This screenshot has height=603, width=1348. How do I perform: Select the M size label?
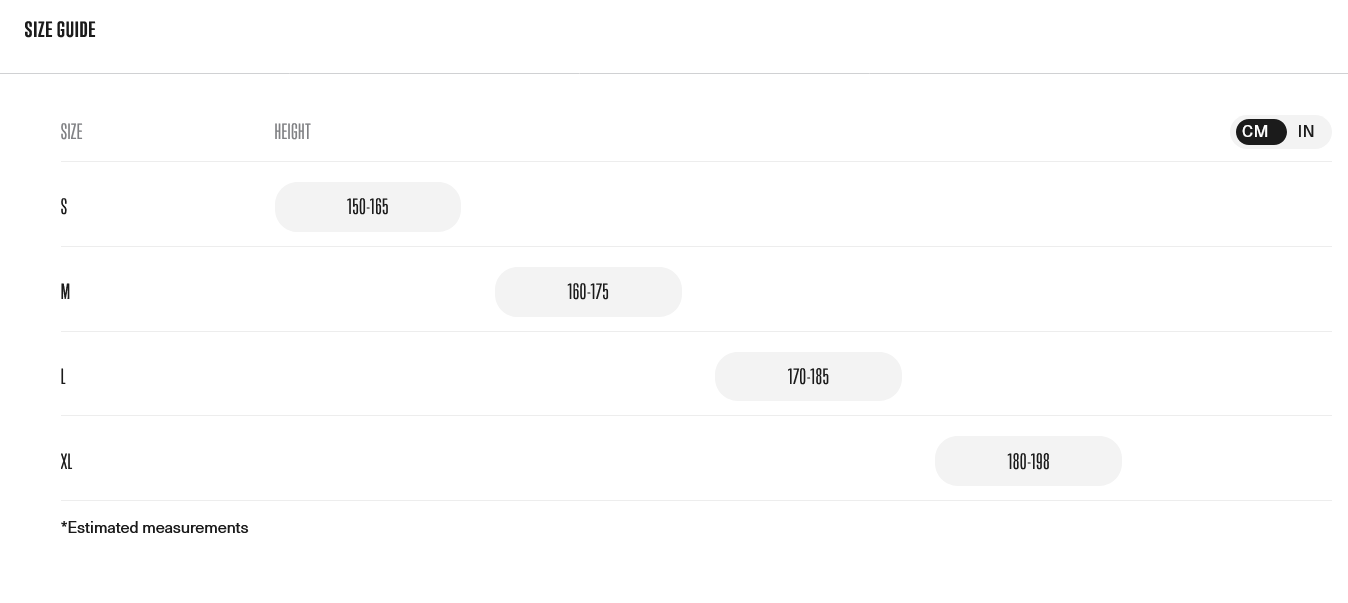65,292
